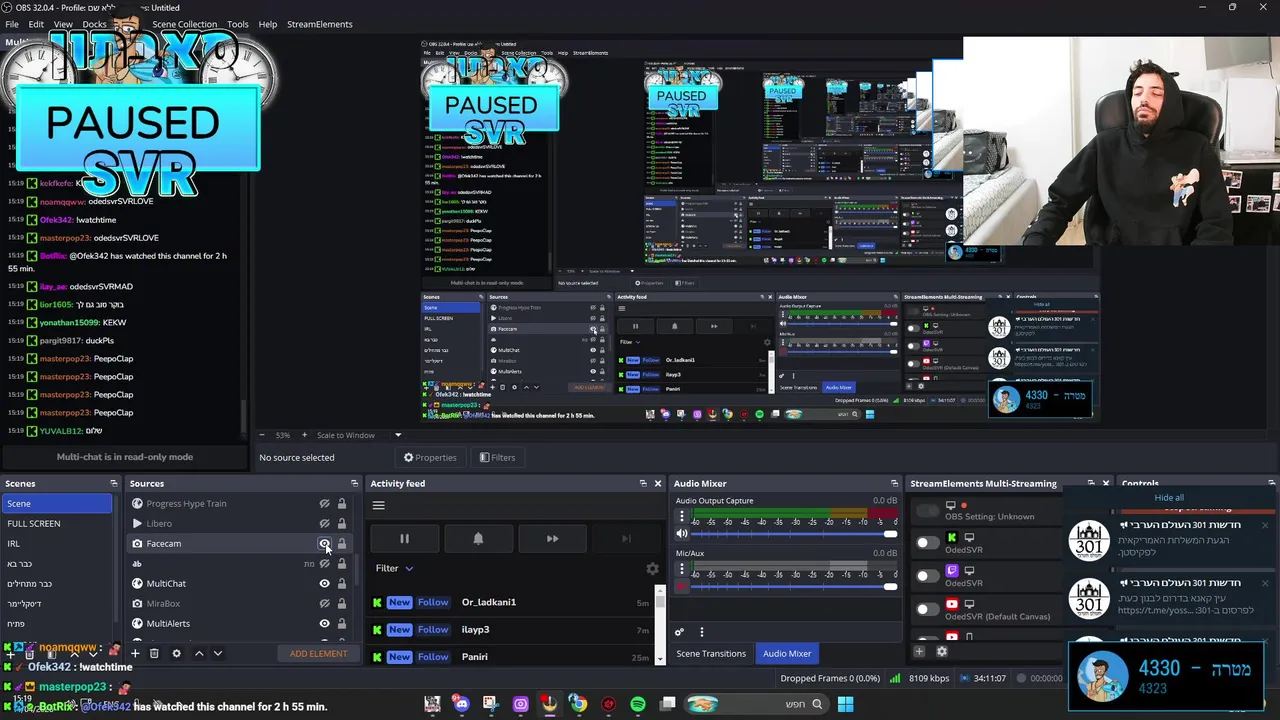Open the Activity feed settings gear
Screen dimensions: 1280x720
click(x=652, y=568)
